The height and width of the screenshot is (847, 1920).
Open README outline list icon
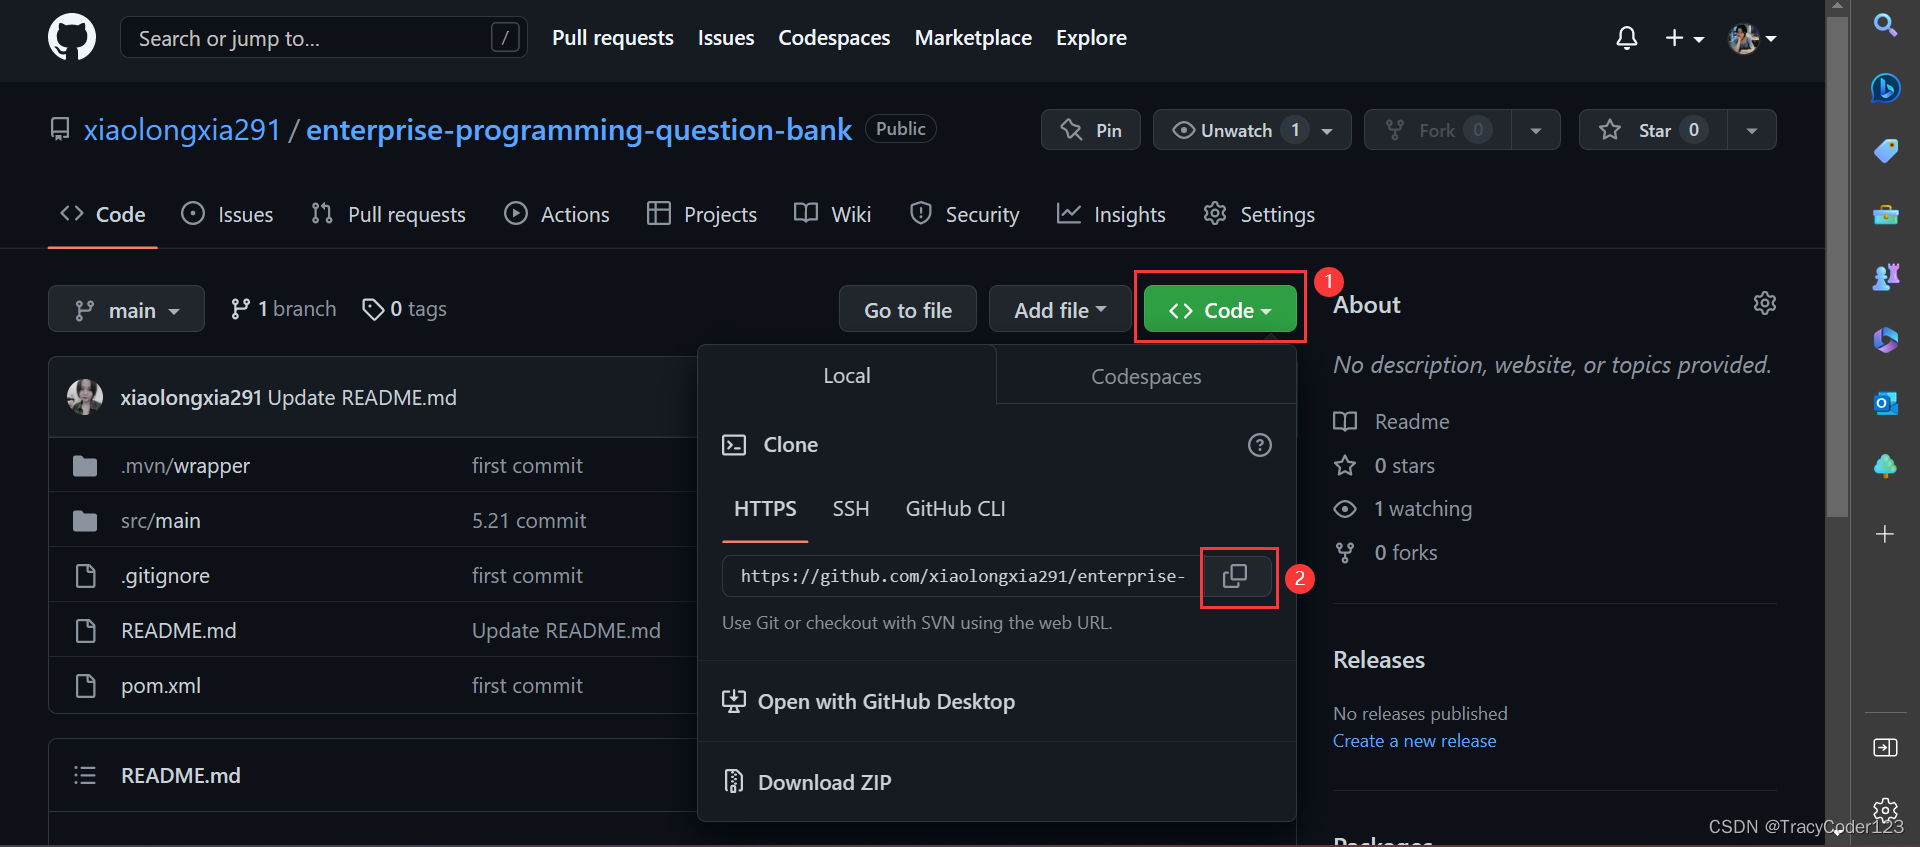[85, 775]
